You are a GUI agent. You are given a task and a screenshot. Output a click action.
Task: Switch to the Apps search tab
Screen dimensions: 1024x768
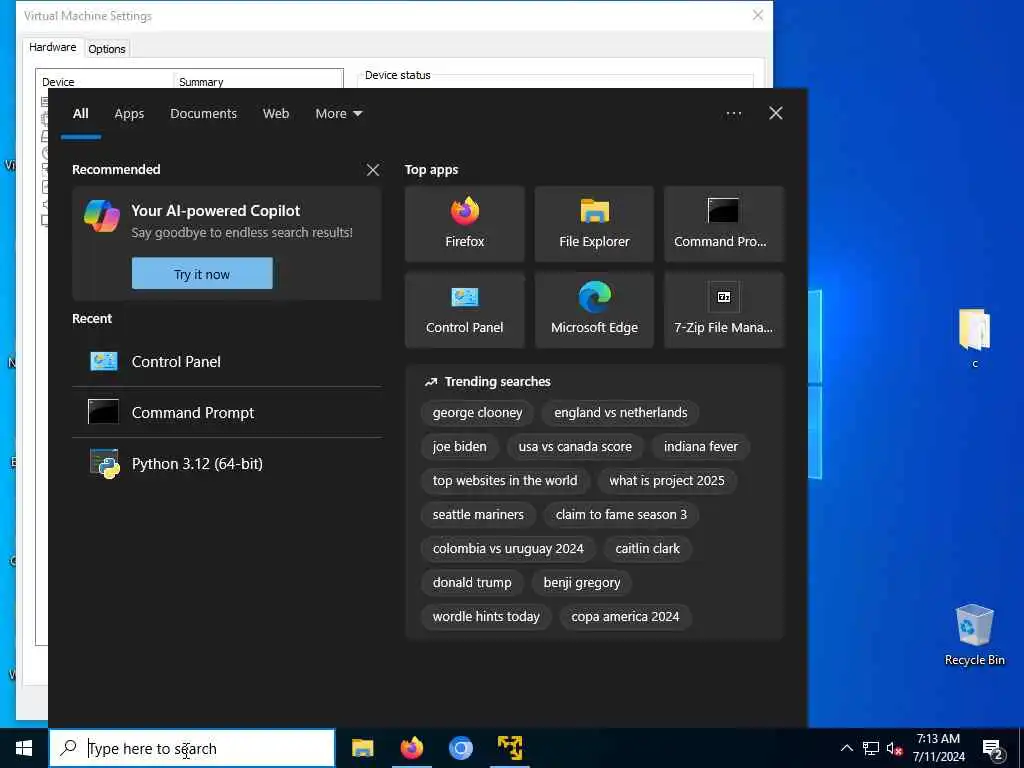129,114
